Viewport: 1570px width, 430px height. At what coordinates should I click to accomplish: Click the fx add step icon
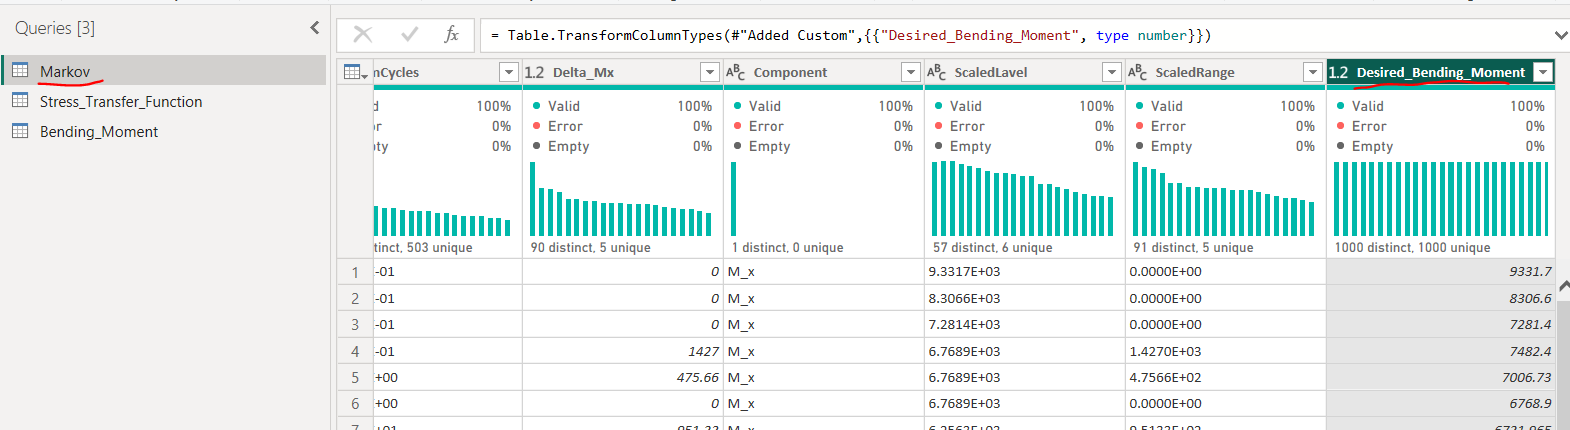click(452, 35)
